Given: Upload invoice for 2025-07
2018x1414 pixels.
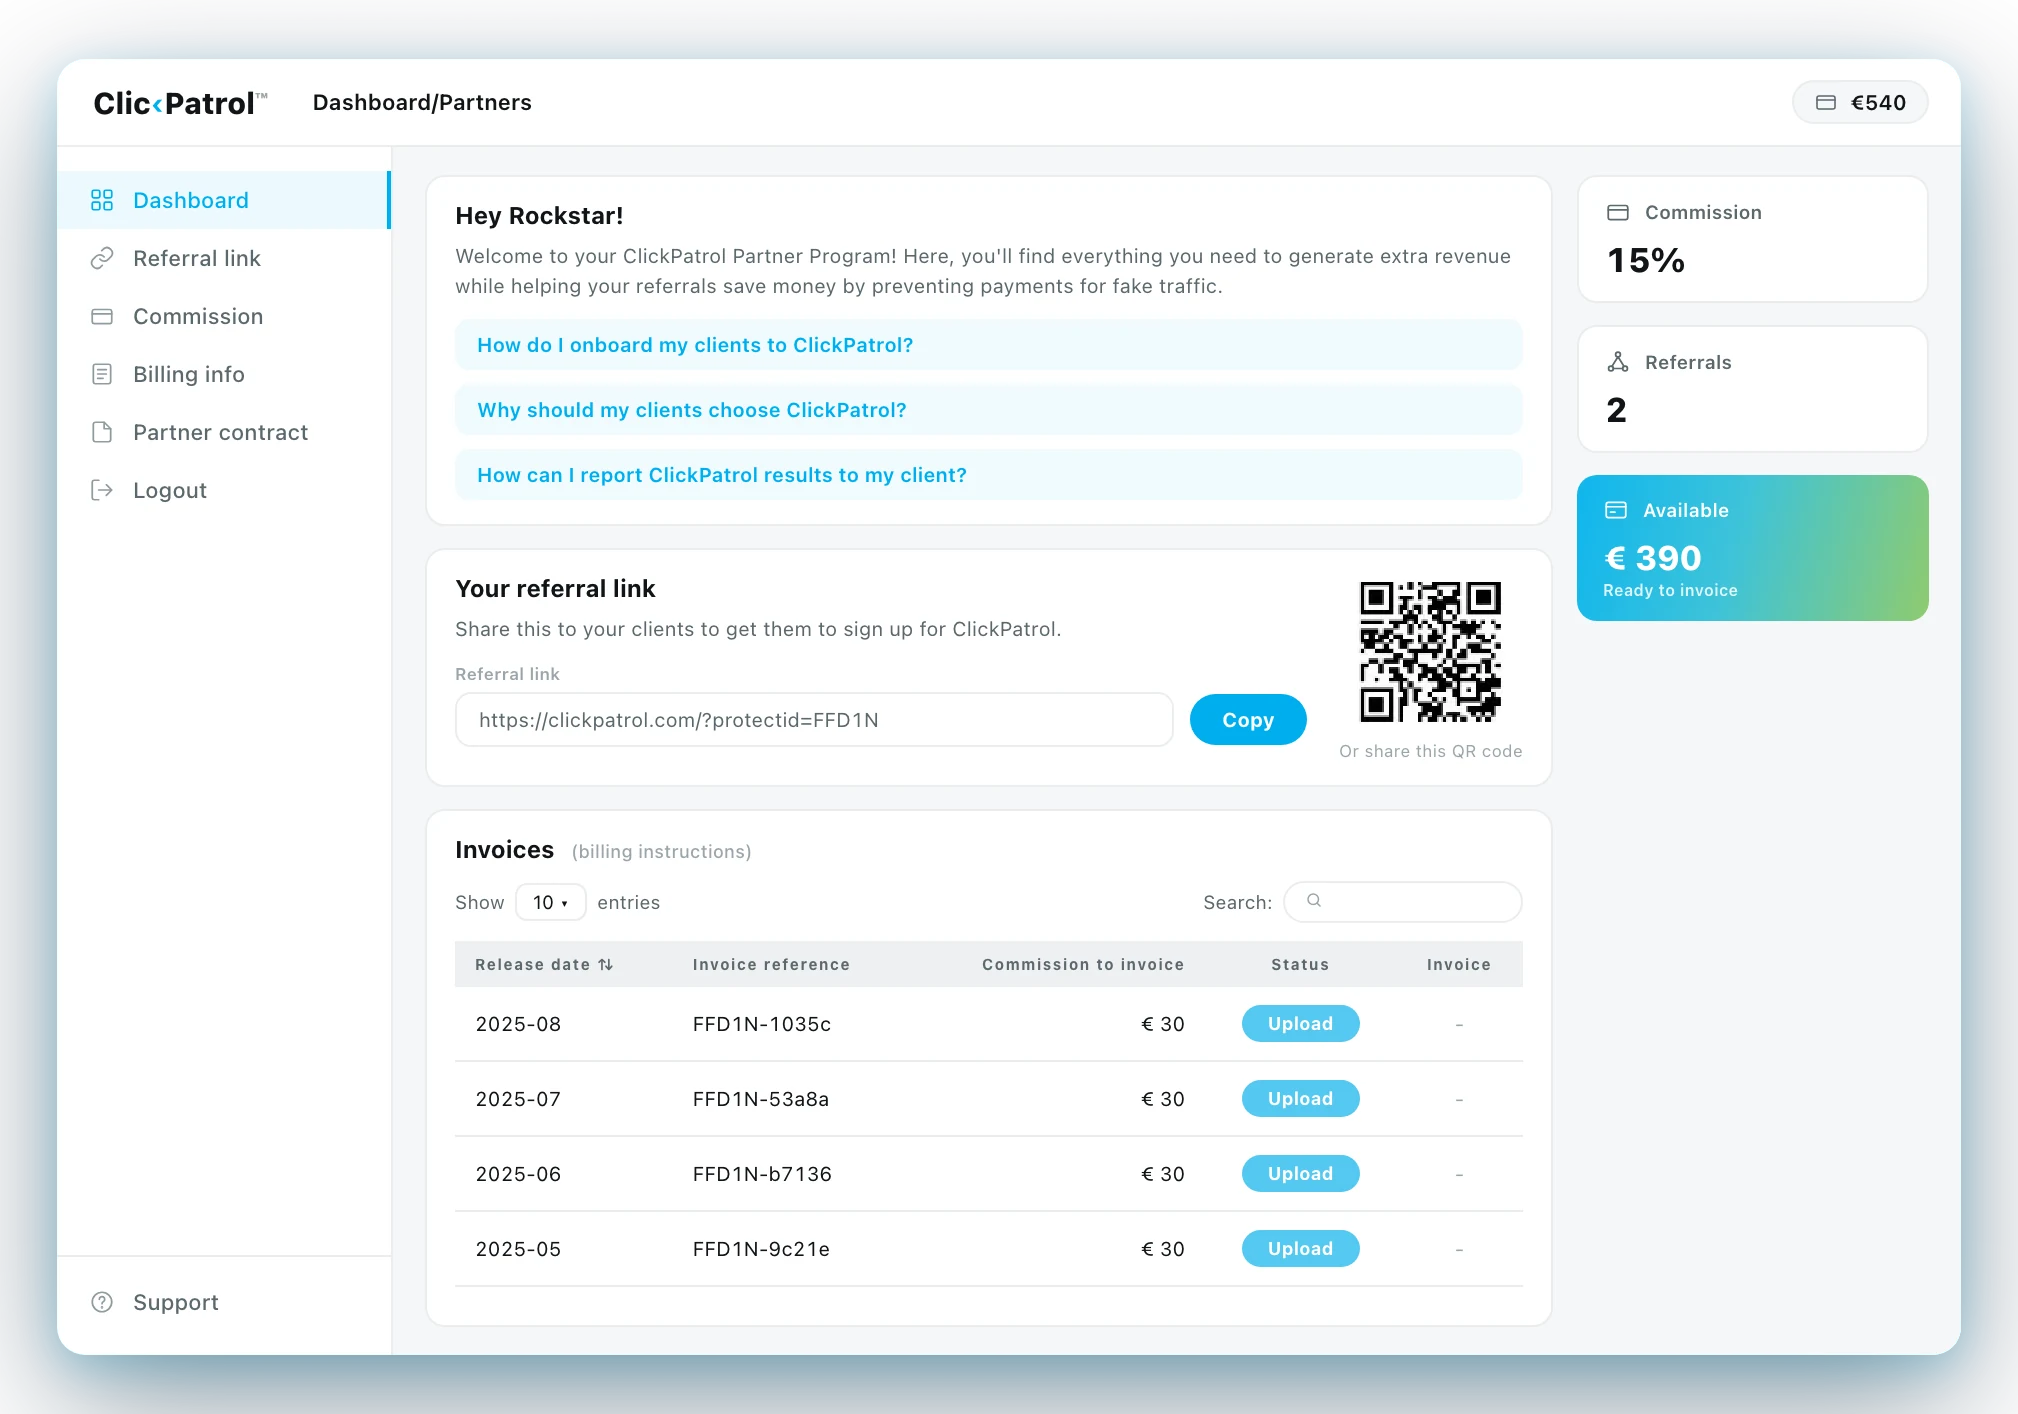Looking at the screenshot, I should tap(1300, 1098).
